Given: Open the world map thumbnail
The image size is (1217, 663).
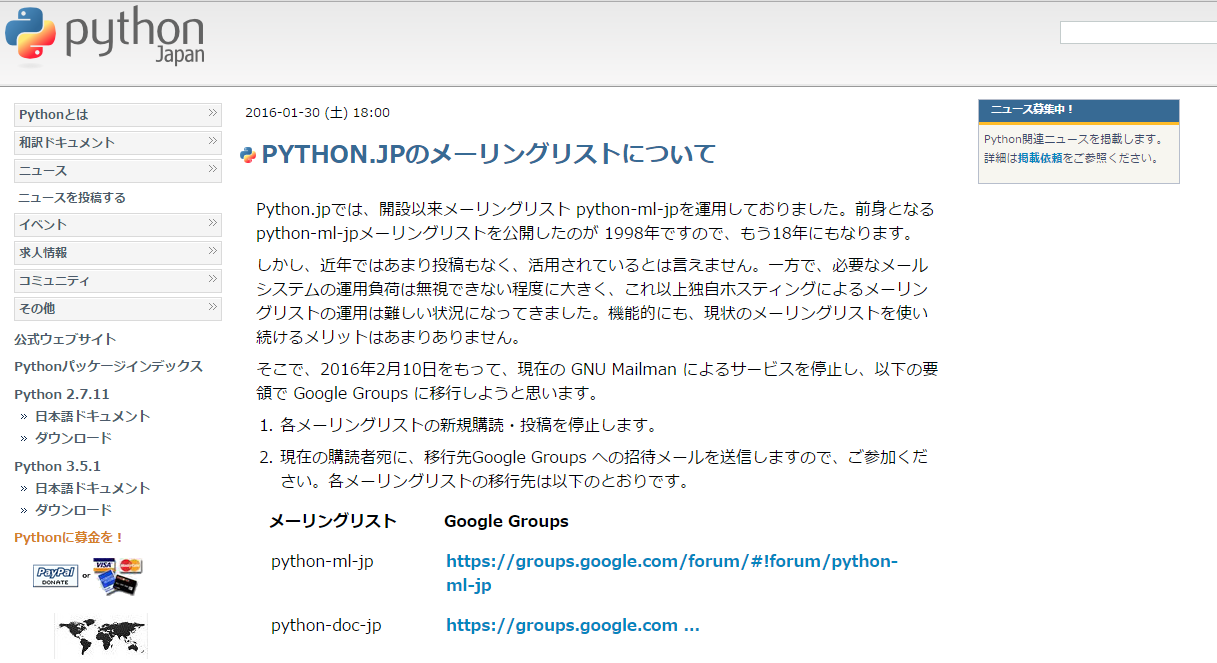Looking at the screenshot, I should click(101, 637).
